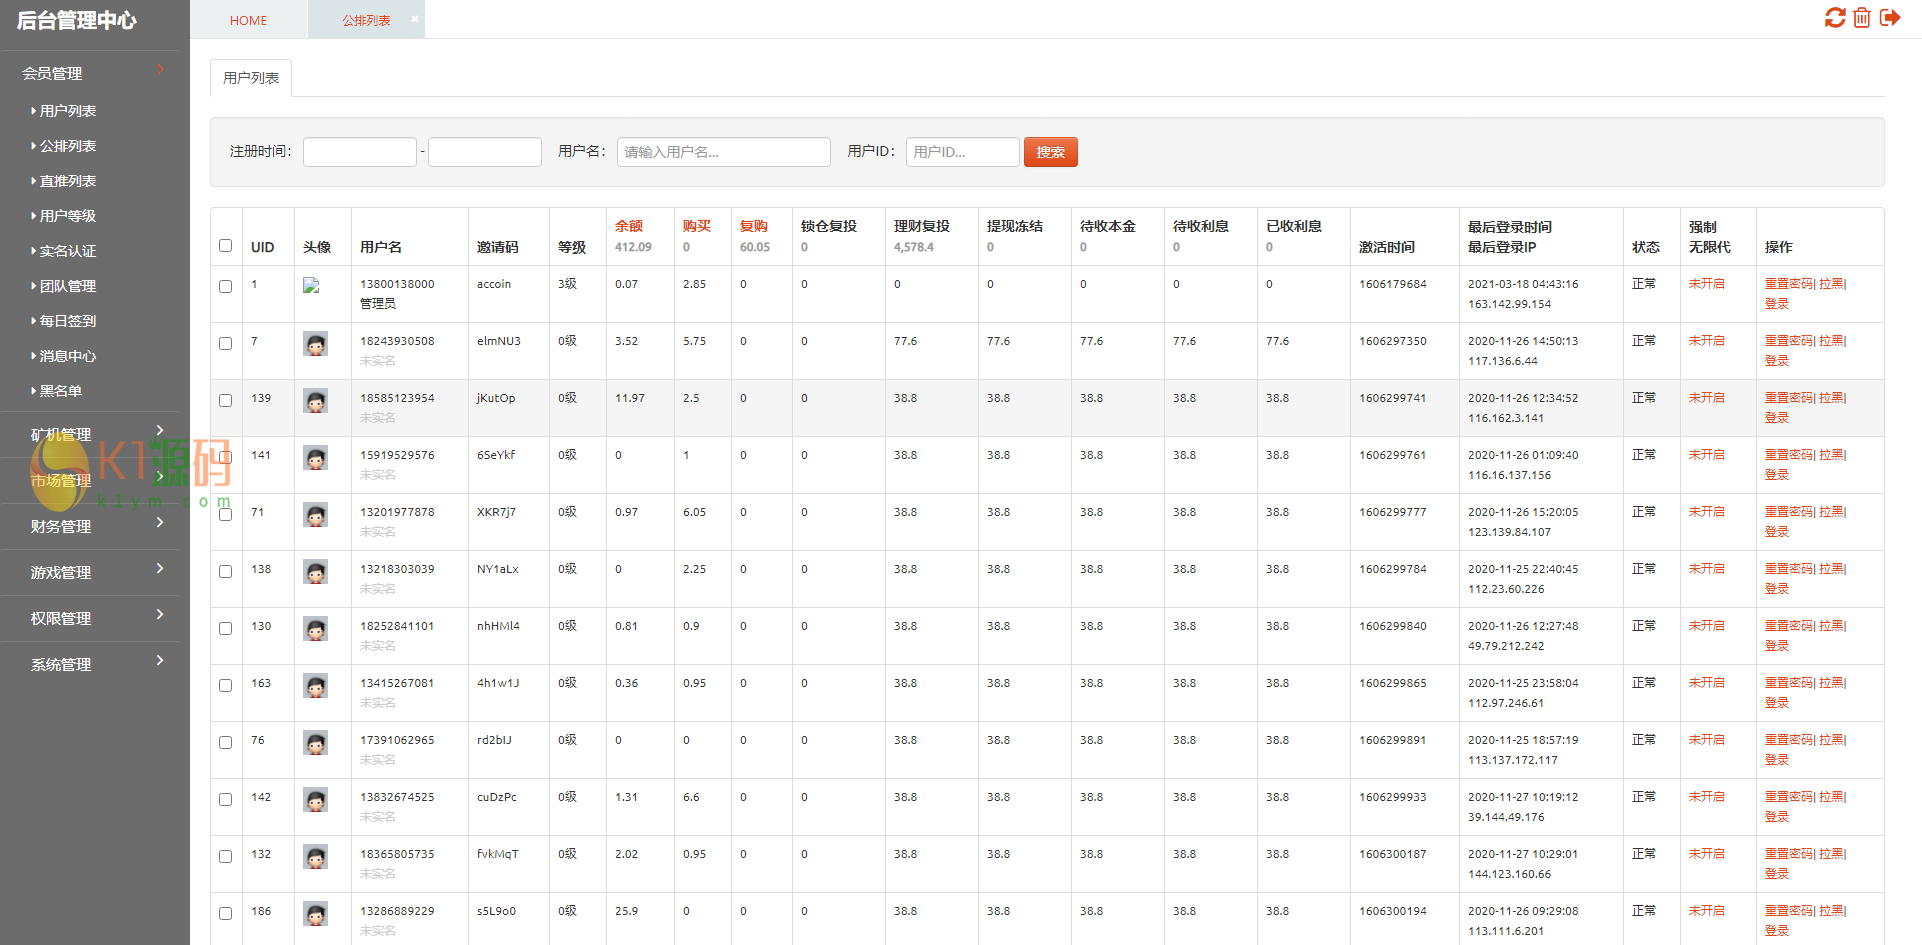This screenshot has height=945, width=1922.
Task: Click the registration end date field
Action: pos(485,152)
